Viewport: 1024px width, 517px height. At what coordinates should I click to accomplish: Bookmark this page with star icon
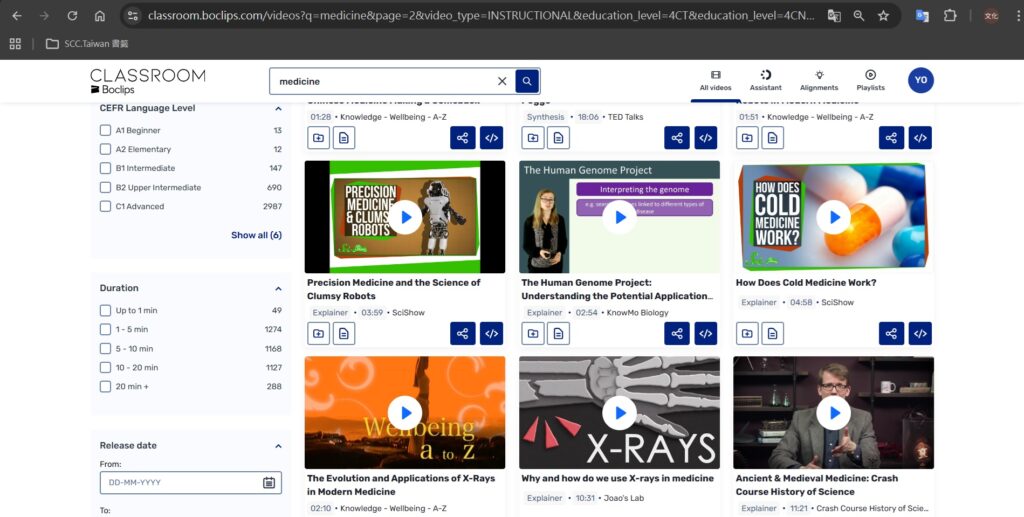pyautogui.click(x=883, y=16)
